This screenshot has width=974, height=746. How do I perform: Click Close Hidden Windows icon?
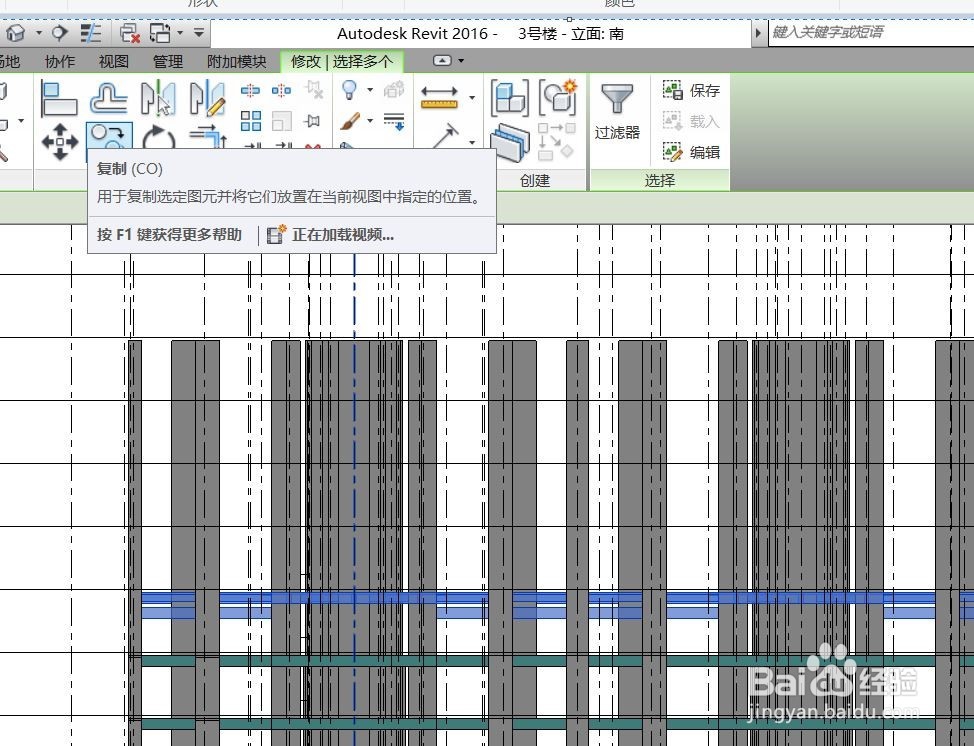129,33
